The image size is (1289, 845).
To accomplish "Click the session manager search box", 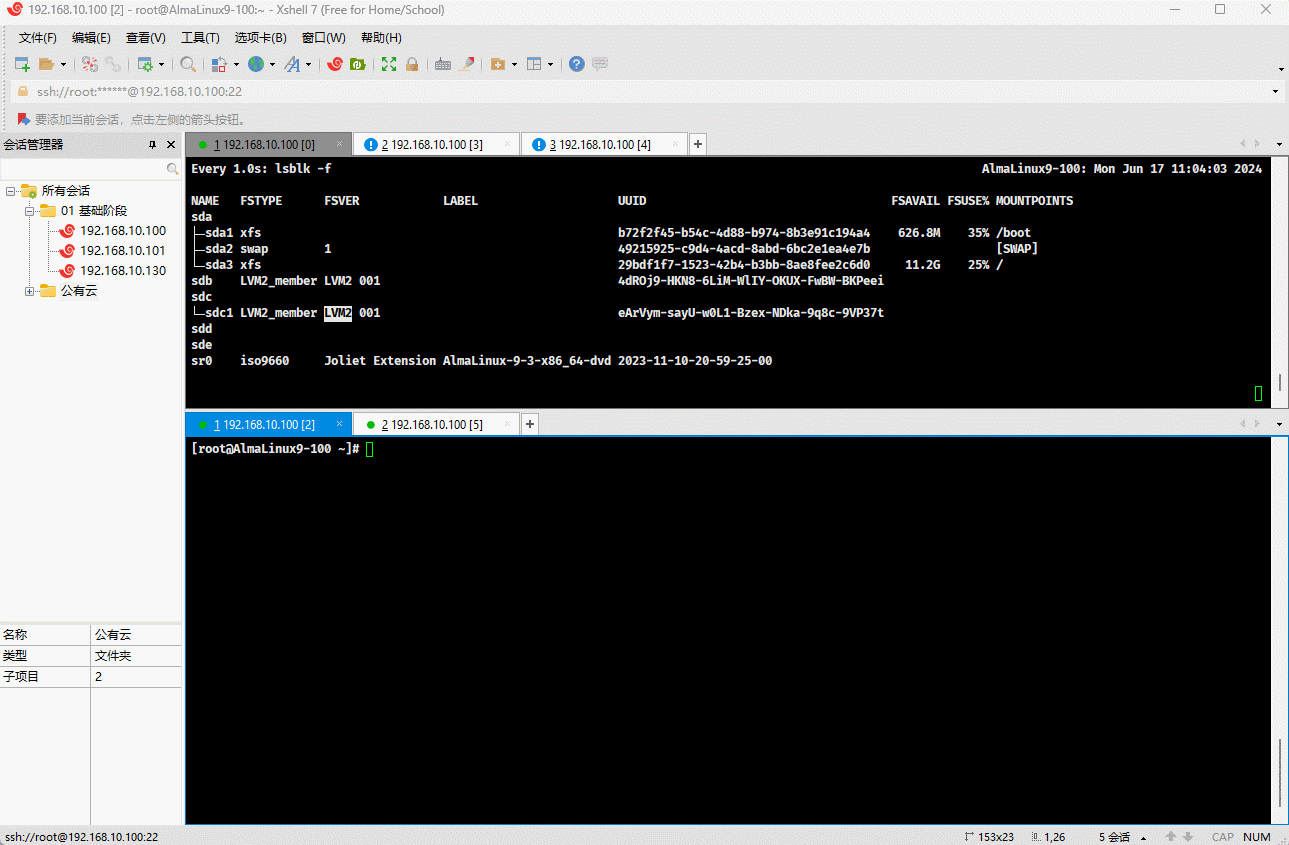I will (85, 169).
